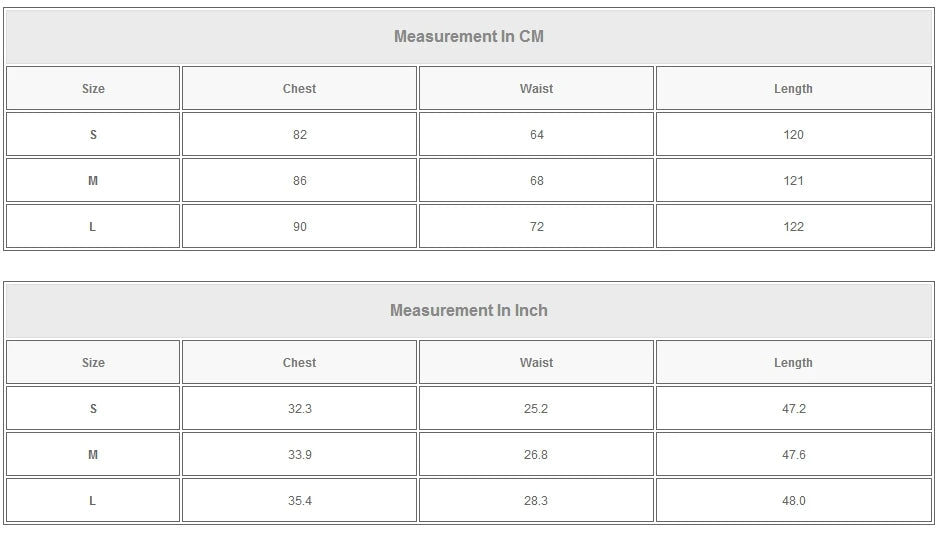Select size L row in CM table
Viewport: 941px width, 533px height.
pos(93,227)
